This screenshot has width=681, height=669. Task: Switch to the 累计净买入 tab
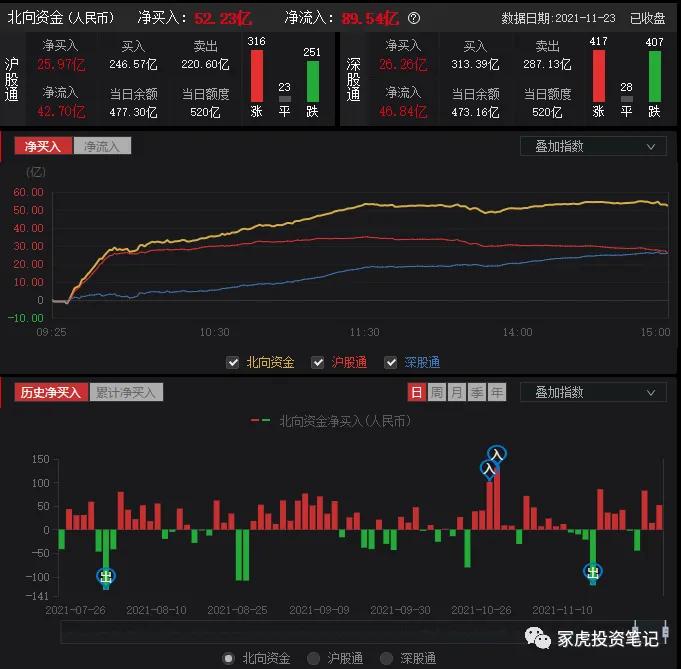126,392
